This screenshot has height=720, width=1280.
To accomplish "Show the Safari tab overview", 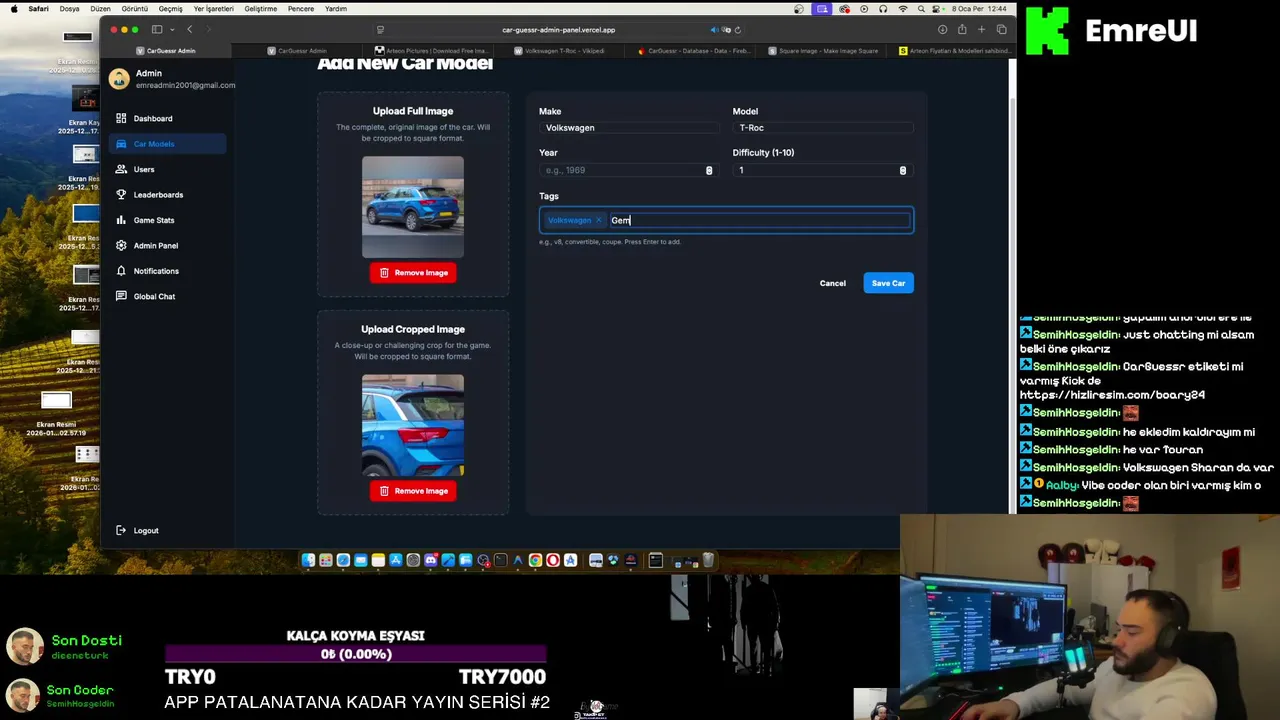I will tap(1002, 30).
